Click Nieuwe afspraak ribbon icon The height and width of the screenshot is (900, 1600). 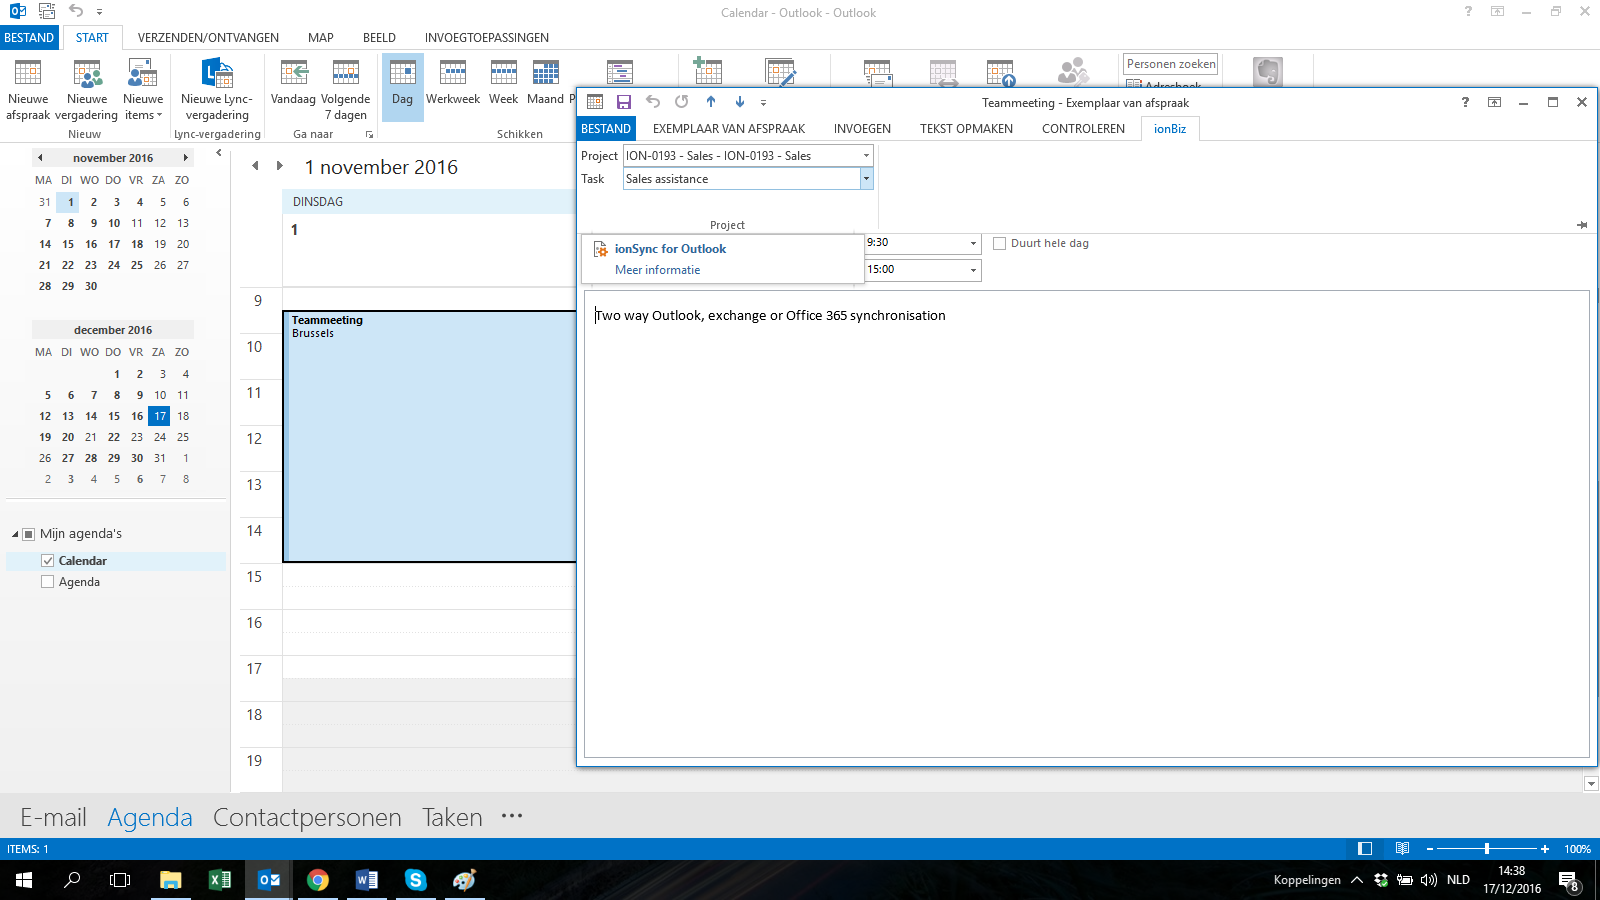click(28, 89)
